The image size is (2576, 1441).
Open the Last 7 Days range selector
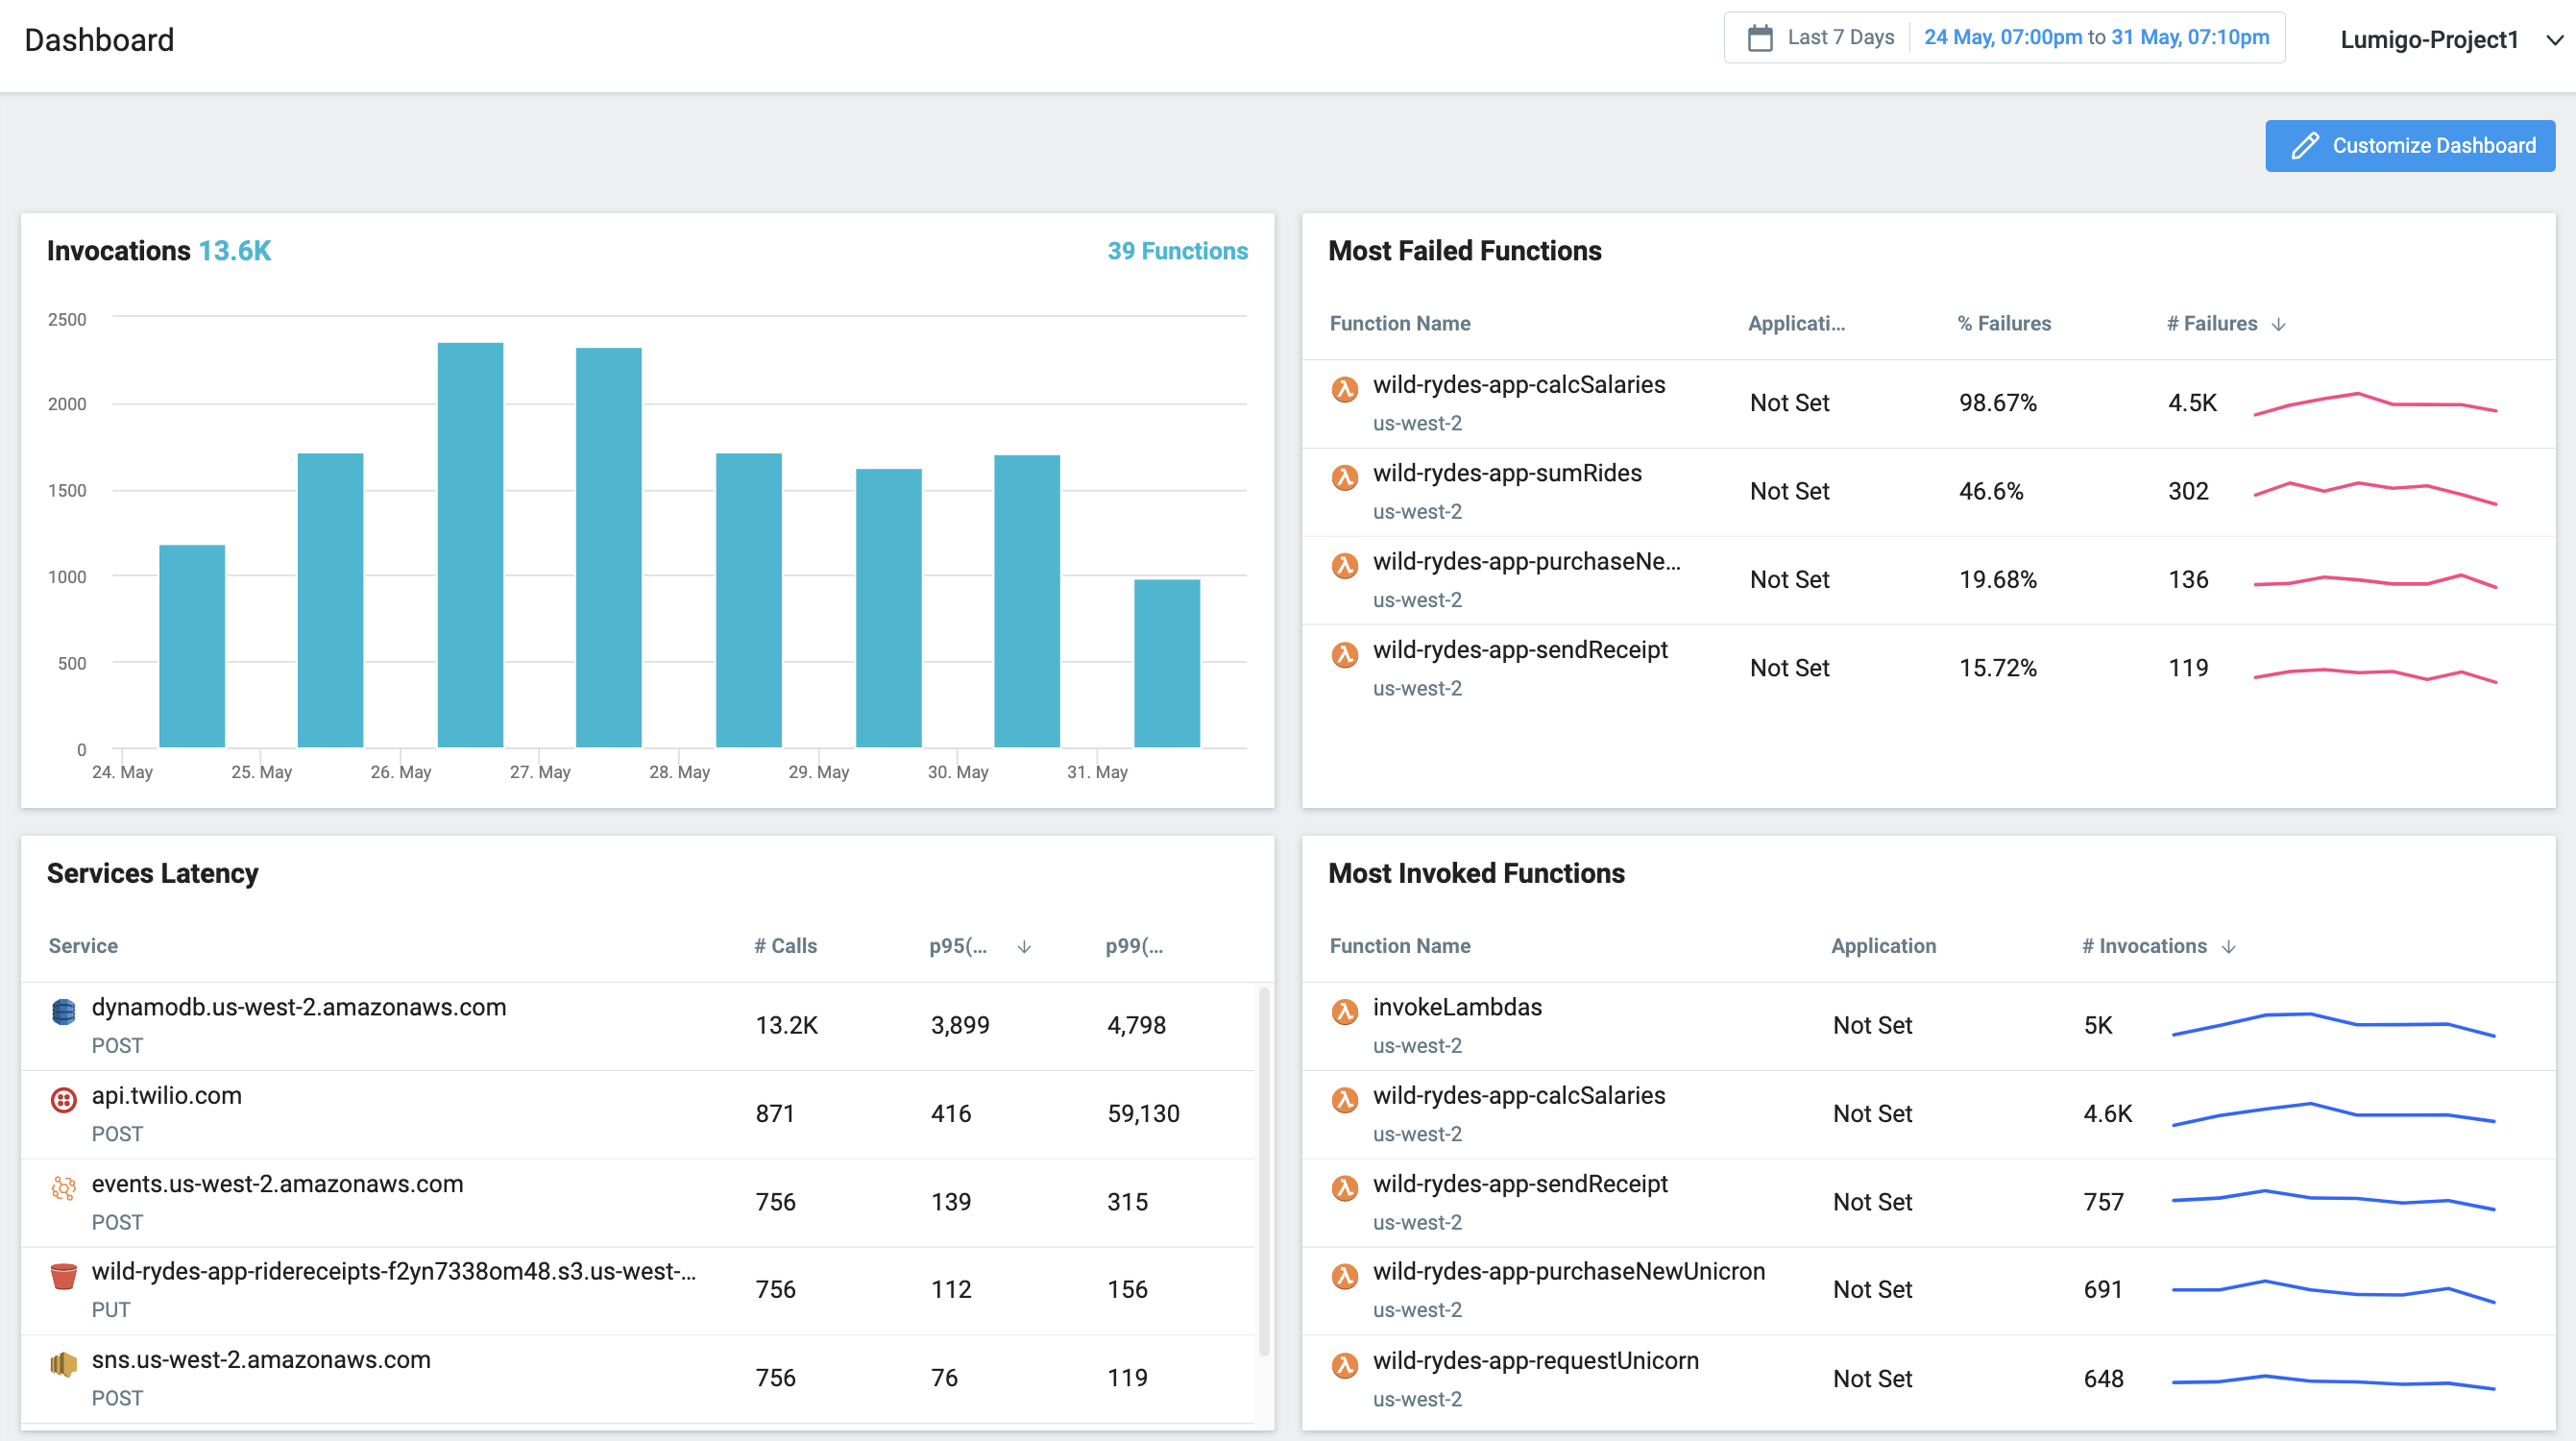(x=1840, y=38)
